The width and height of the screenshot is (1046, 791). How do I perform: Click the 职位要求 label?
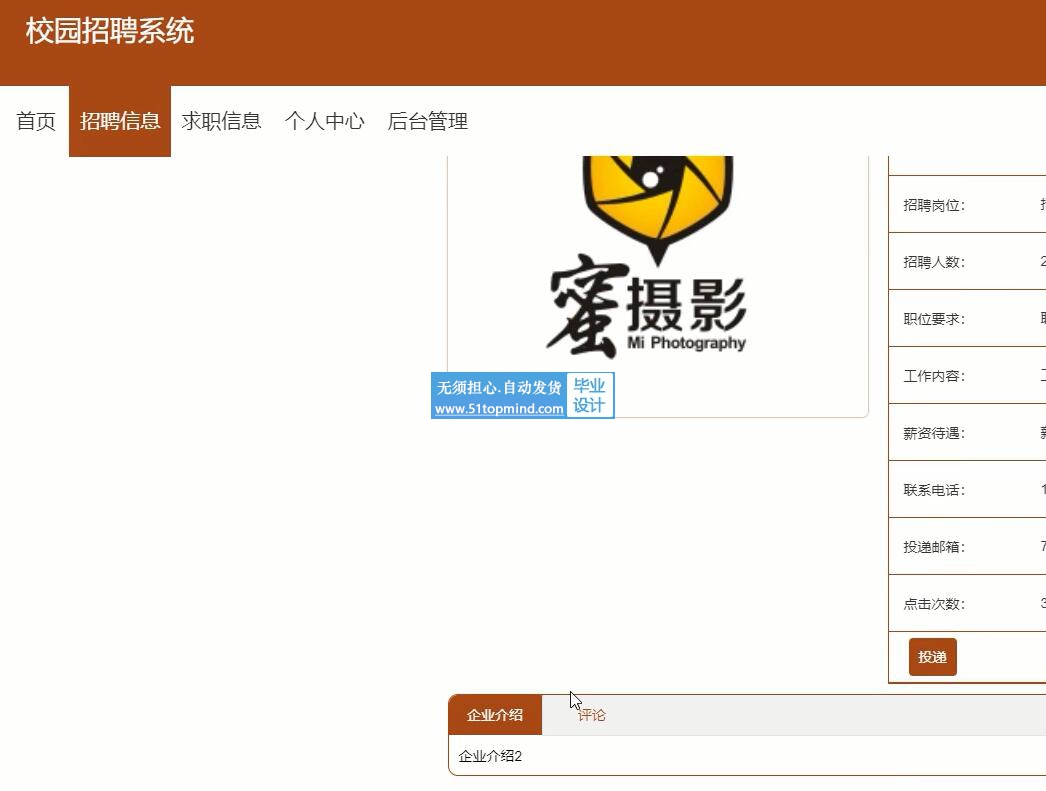coord(934,319)
